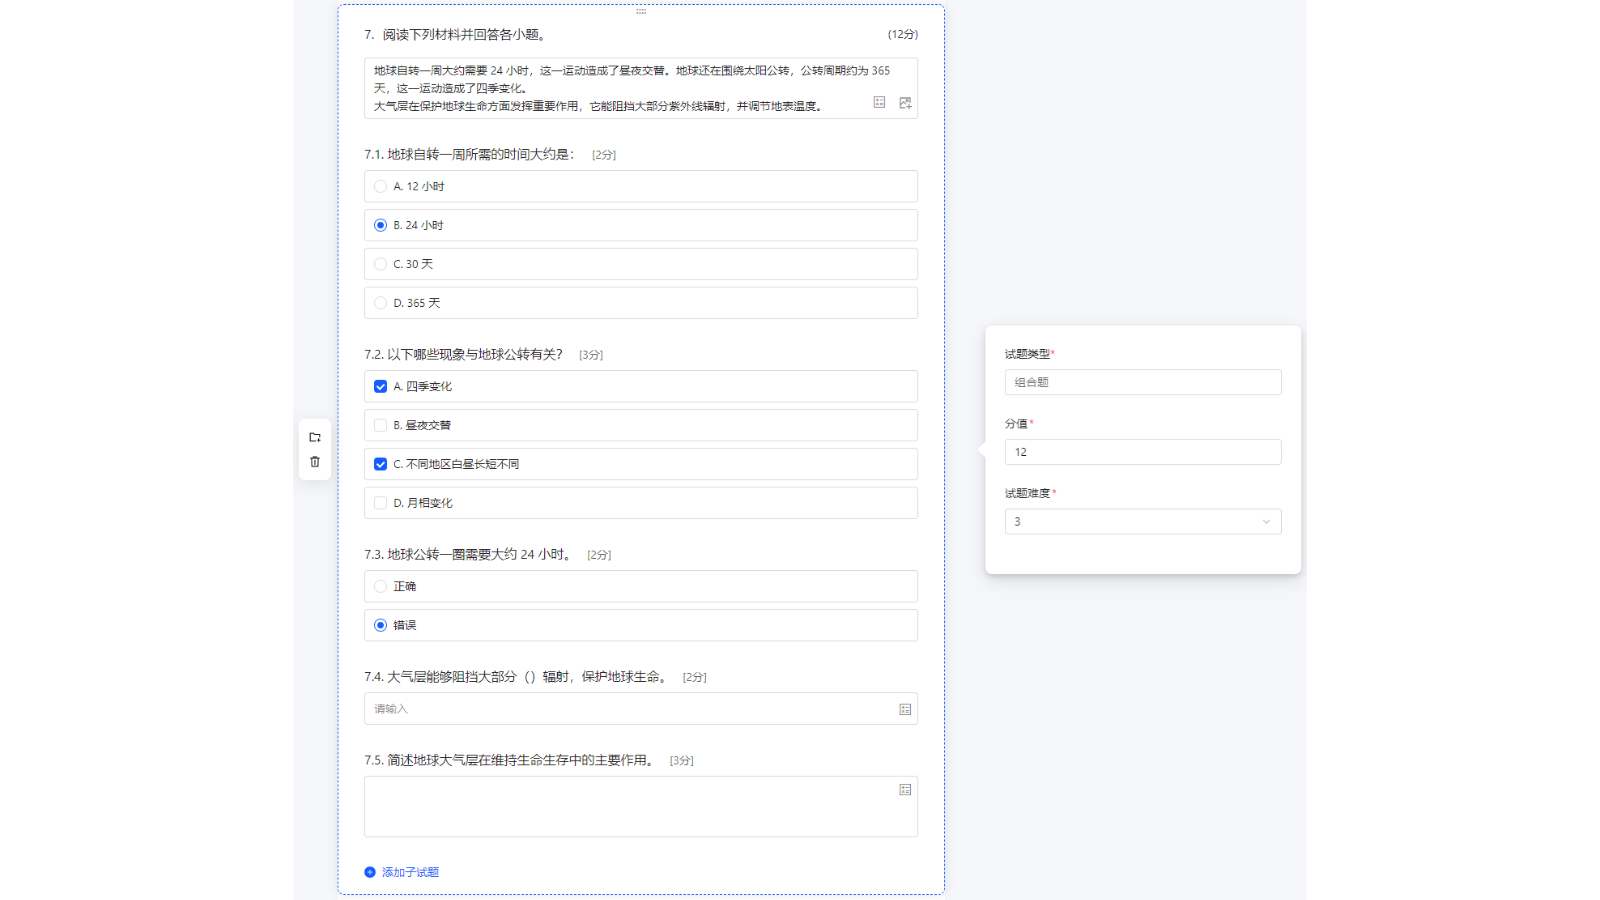Click the plus icon beside 添加子试题

369,871
